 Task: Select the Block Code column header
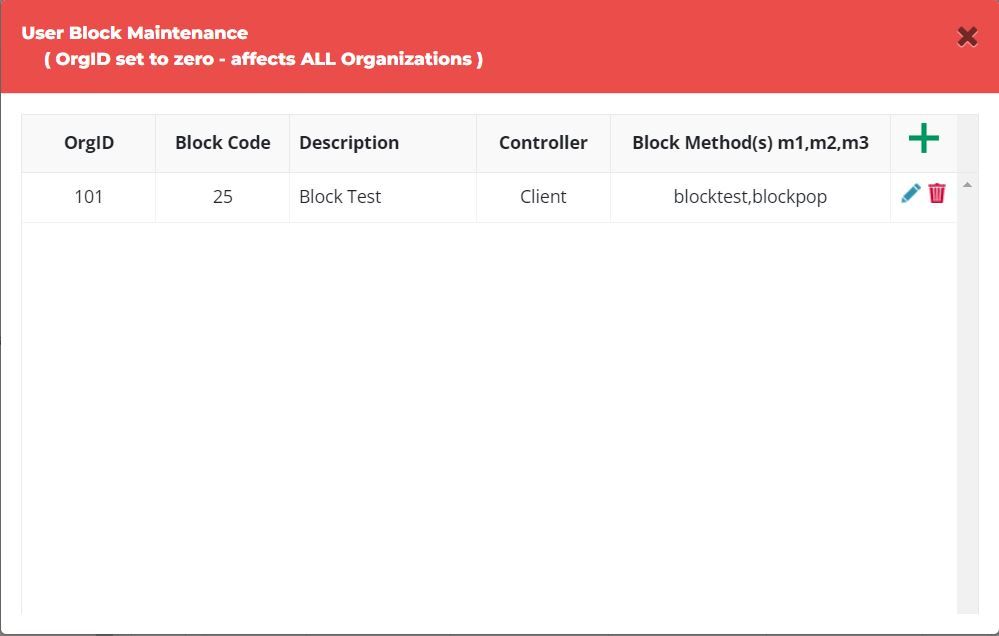coord(222,143)
